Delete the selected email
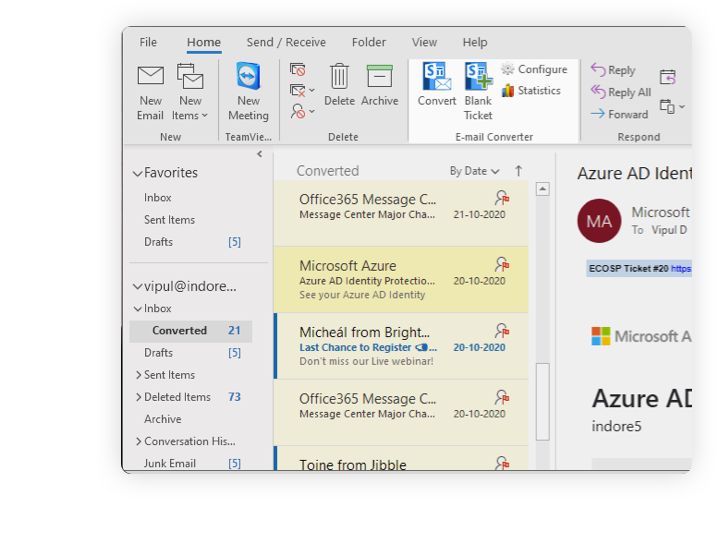Image resolution: width=717 pixels, height=536 pixels. pos(339,85)
